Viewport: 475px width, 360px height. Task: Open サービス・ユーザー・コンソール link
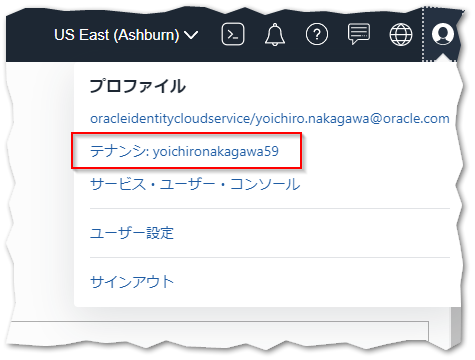pos(195,184)
